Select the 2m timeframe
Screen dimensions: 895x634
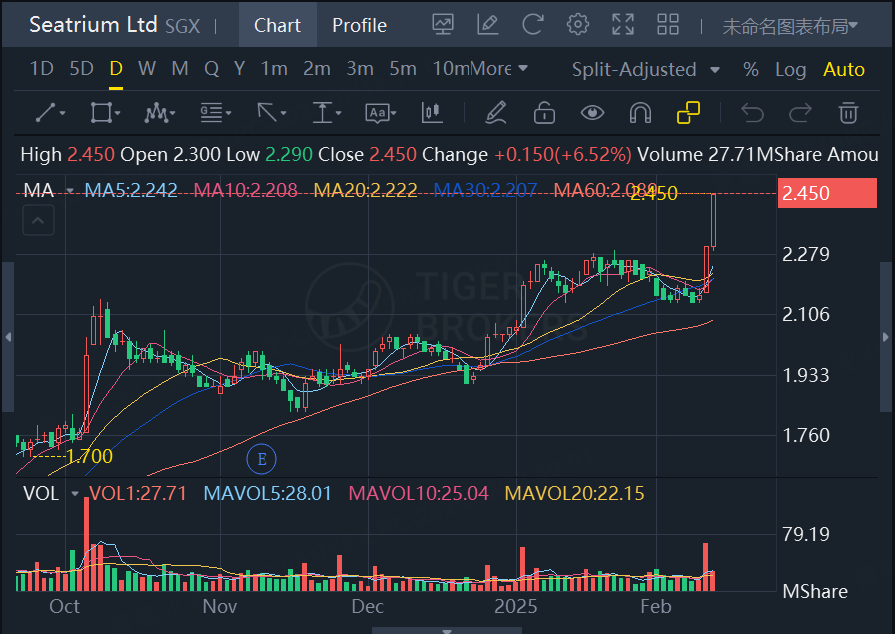317,68
